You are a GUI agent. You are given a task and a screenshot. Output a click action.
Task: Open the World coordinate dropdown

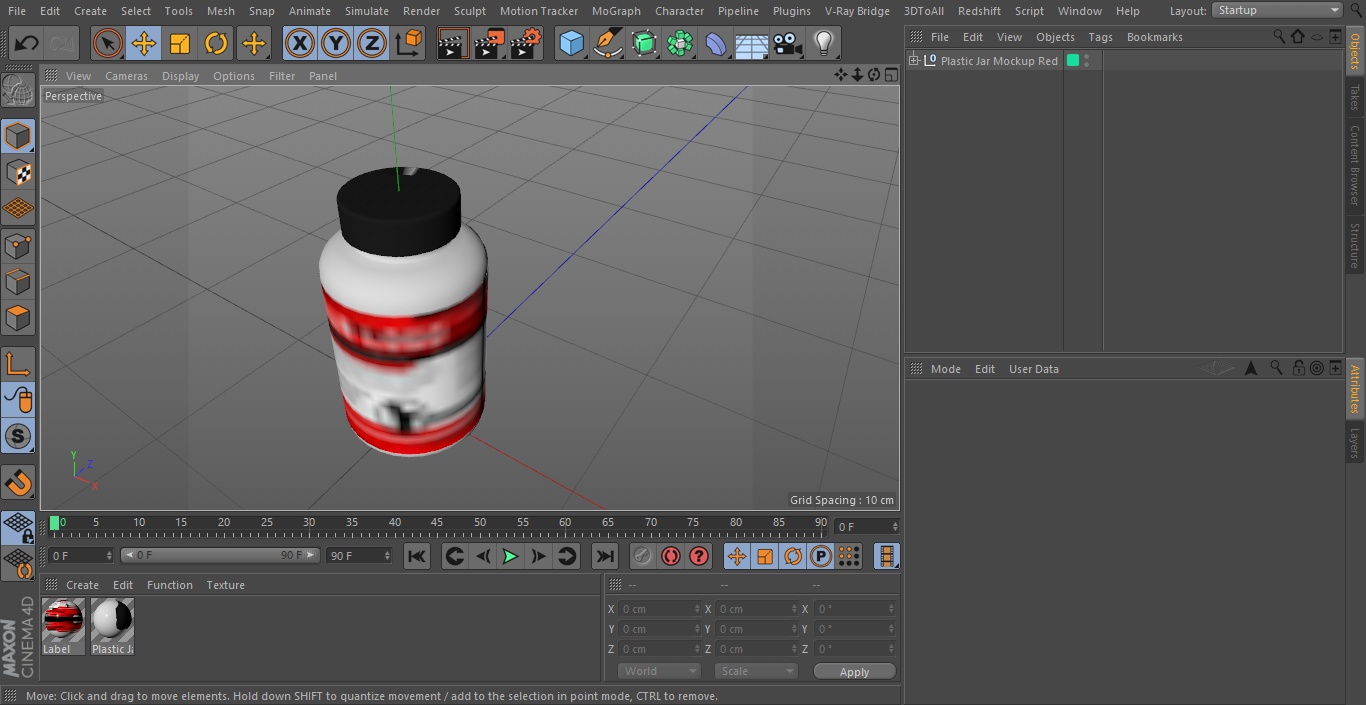click(x=659, y=671)
